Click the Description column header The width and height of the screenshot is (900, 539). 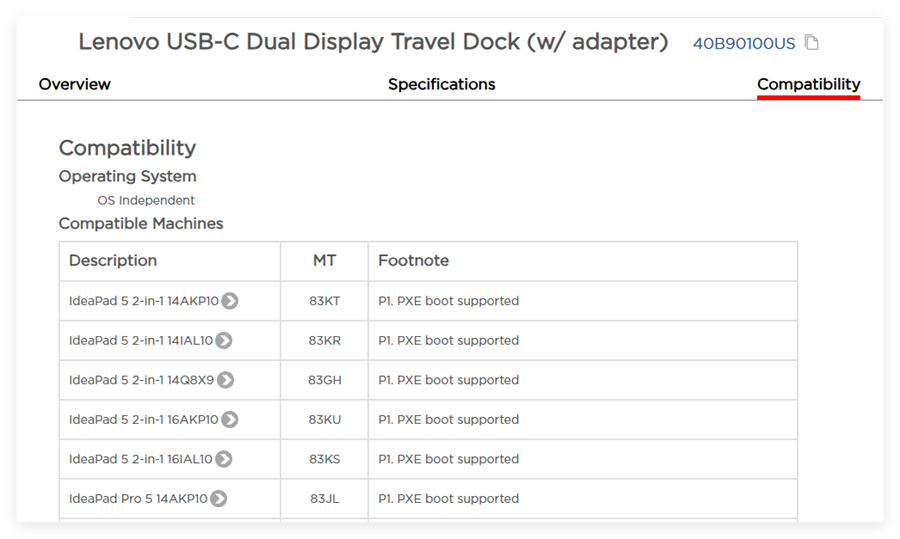113,261
